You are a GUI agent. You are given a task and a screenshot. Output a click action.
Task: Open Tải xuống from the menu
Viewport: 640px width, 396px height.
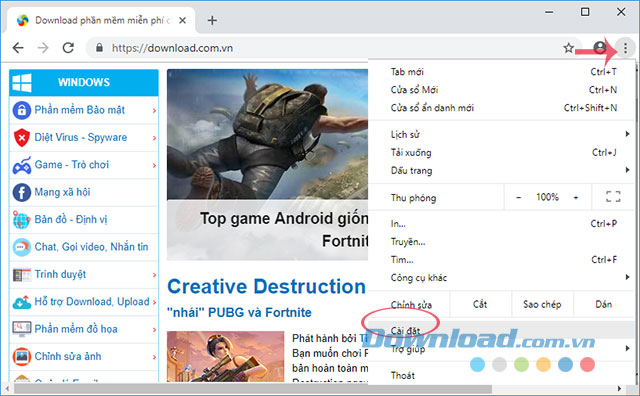[501, 152]
